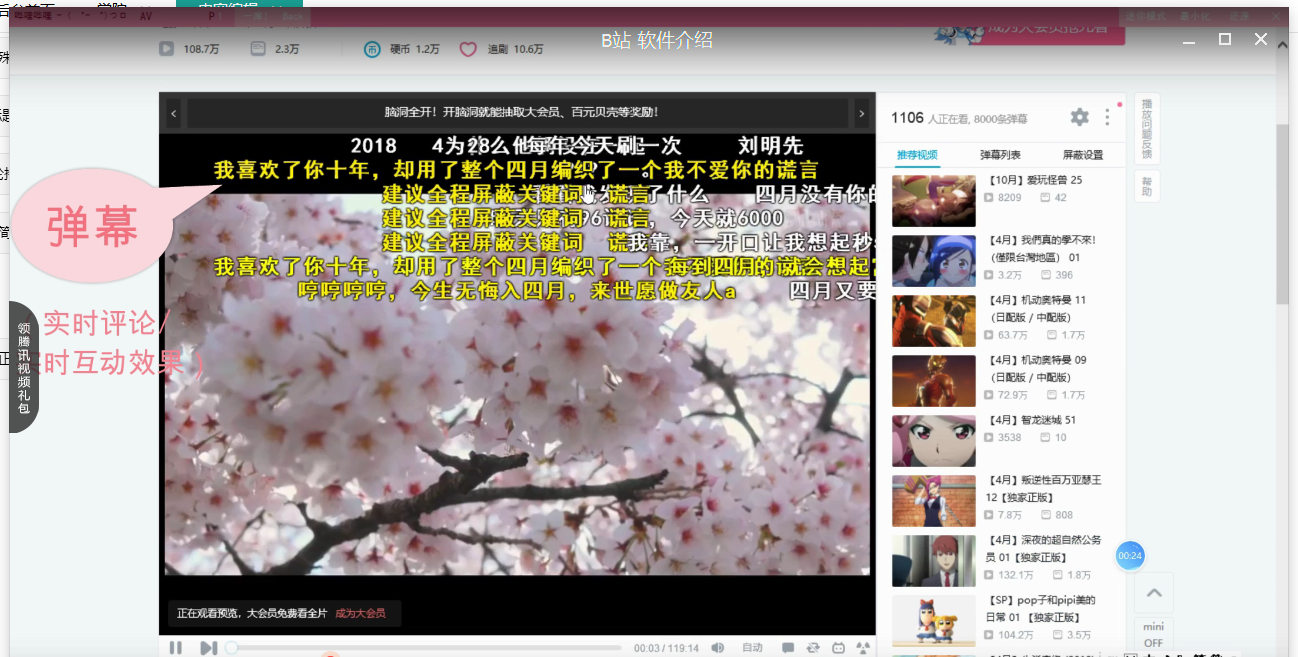Open the danmaku input icon in playback bar

point(787,647)
